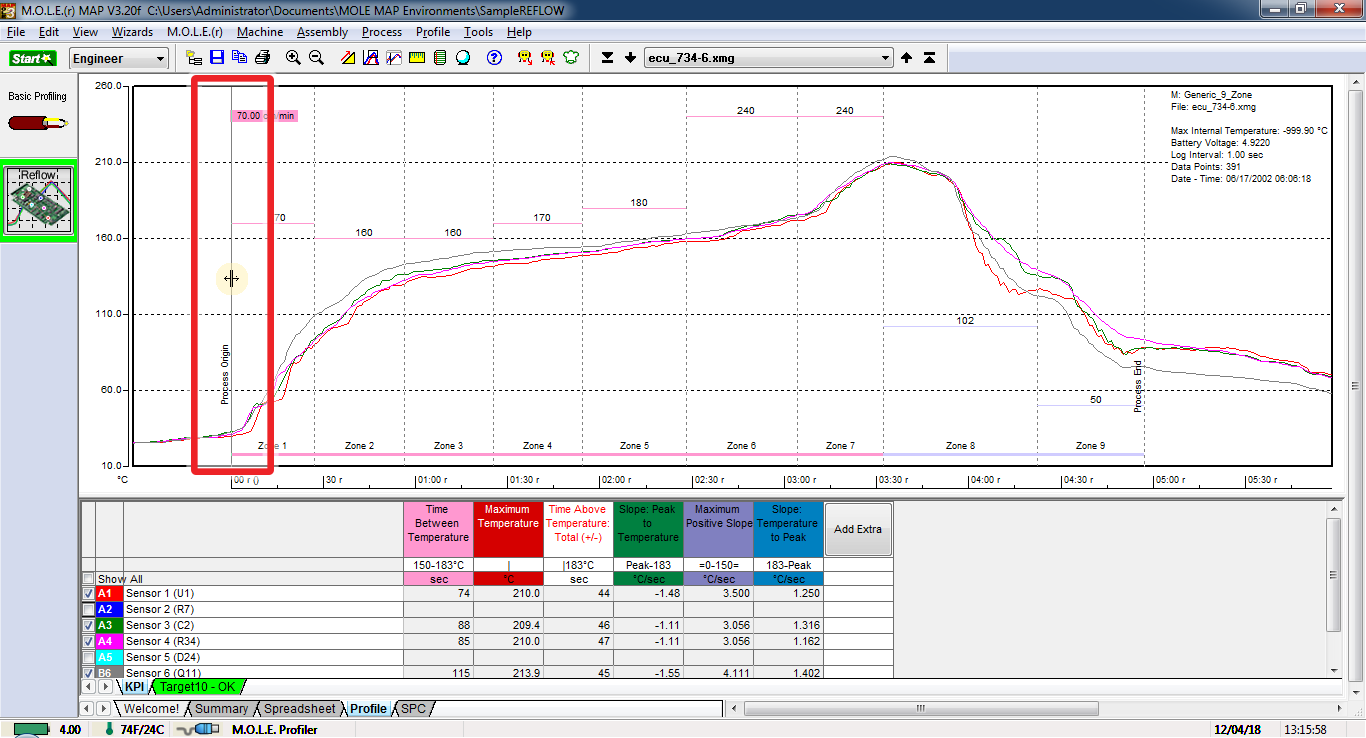Screen dimensions: 1366x738
Task: Click the previous data run up arrow
Action: coord(906,58)
